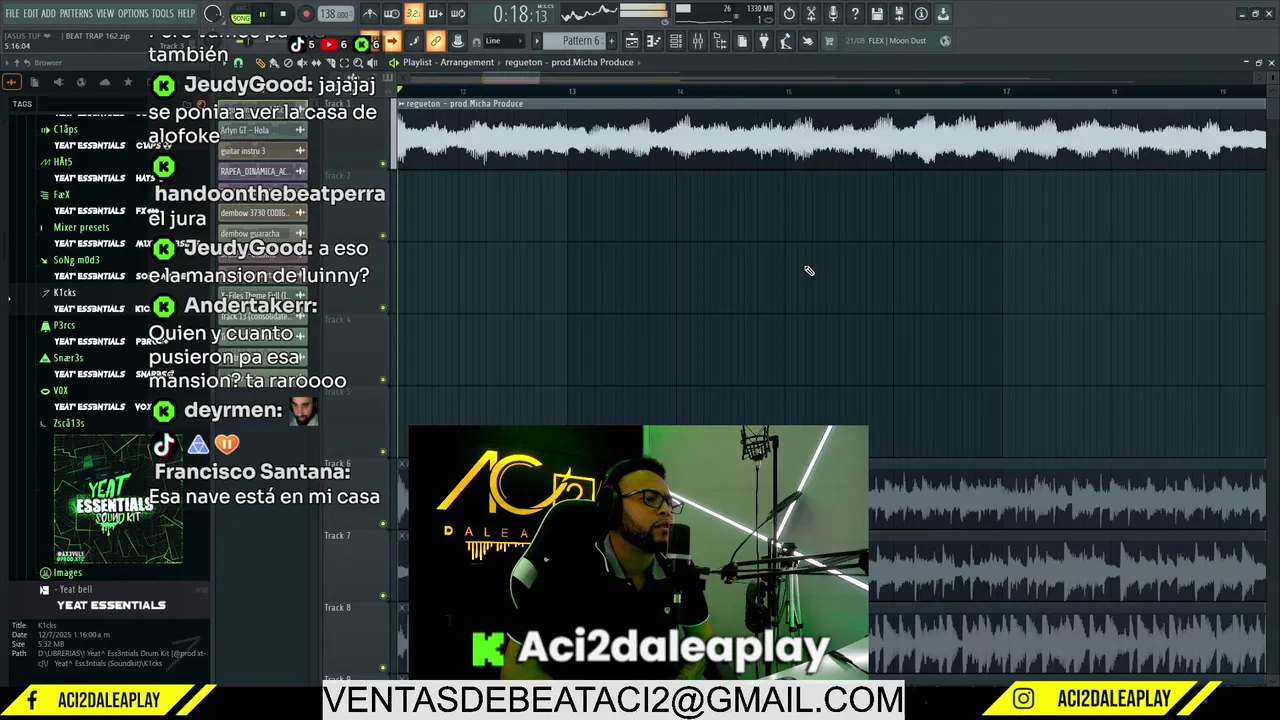The image size is (1280, 720).
Task: Toggle the playlist magnet snap icon
Action: point(237,63)
